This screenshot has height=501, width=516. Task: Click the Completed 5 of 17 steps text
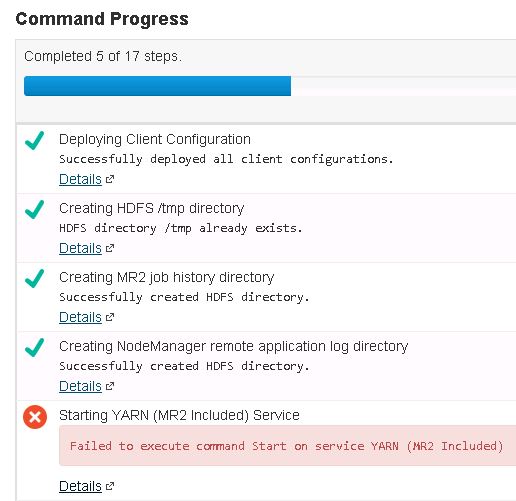(x=103, y=56)
